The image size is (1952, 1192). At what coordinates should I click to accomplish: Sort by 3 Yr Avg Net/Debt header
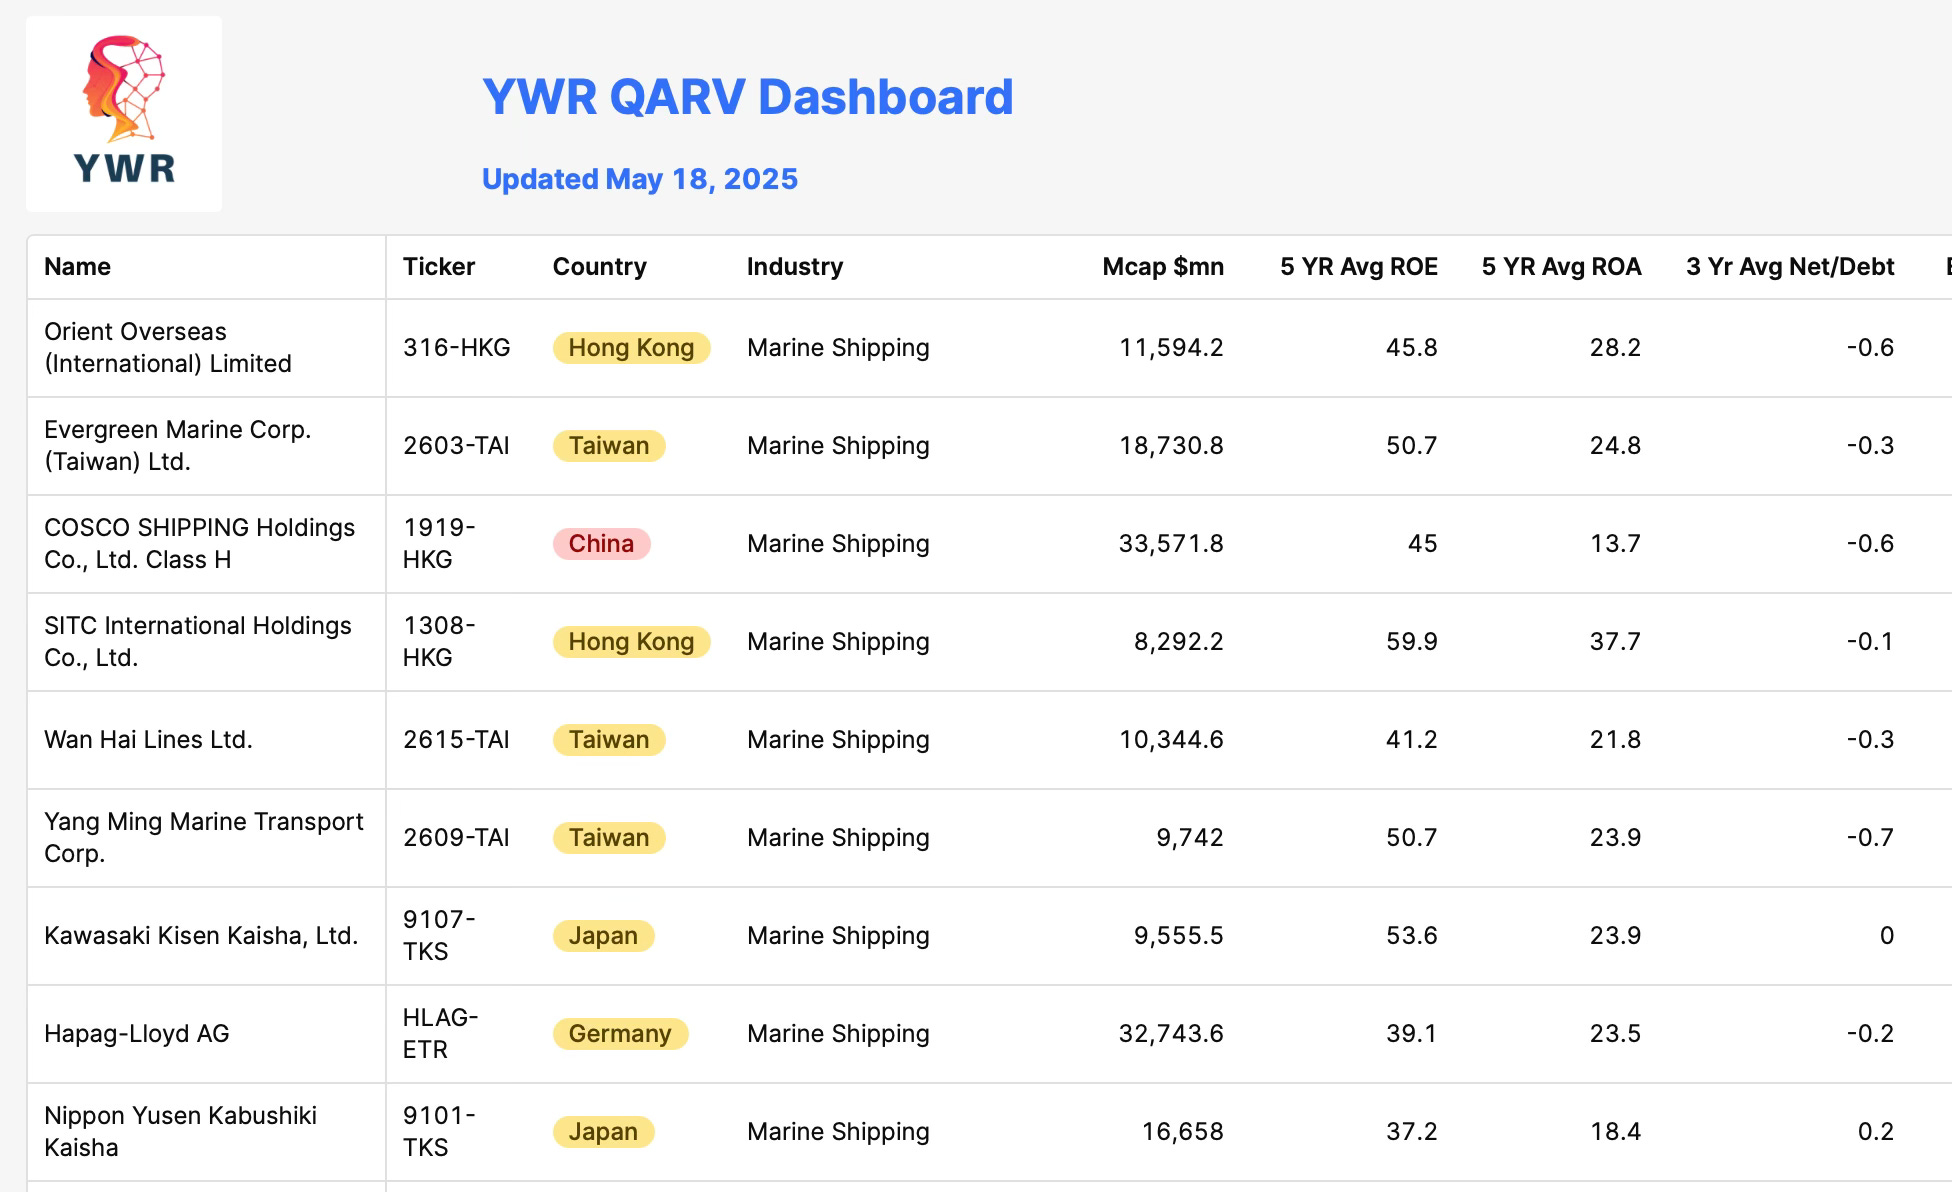click(1790, 267)
